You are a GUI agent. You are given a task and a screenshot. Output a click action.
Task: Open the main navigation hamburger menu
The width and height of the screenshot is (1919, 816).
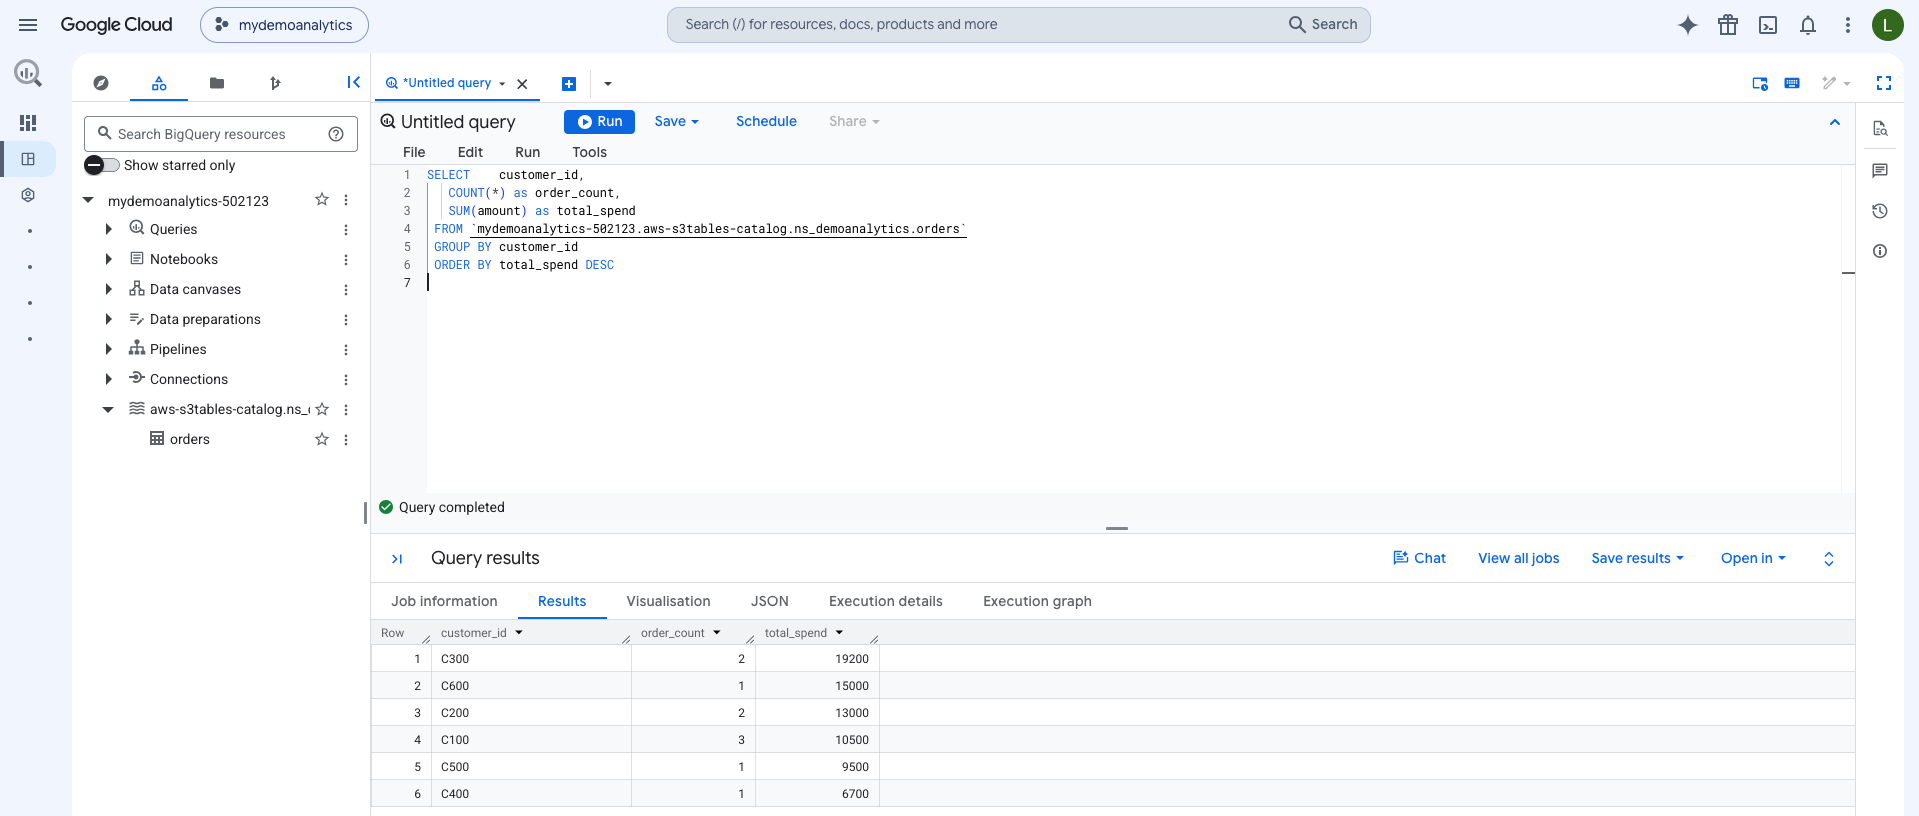coord(28,25)
